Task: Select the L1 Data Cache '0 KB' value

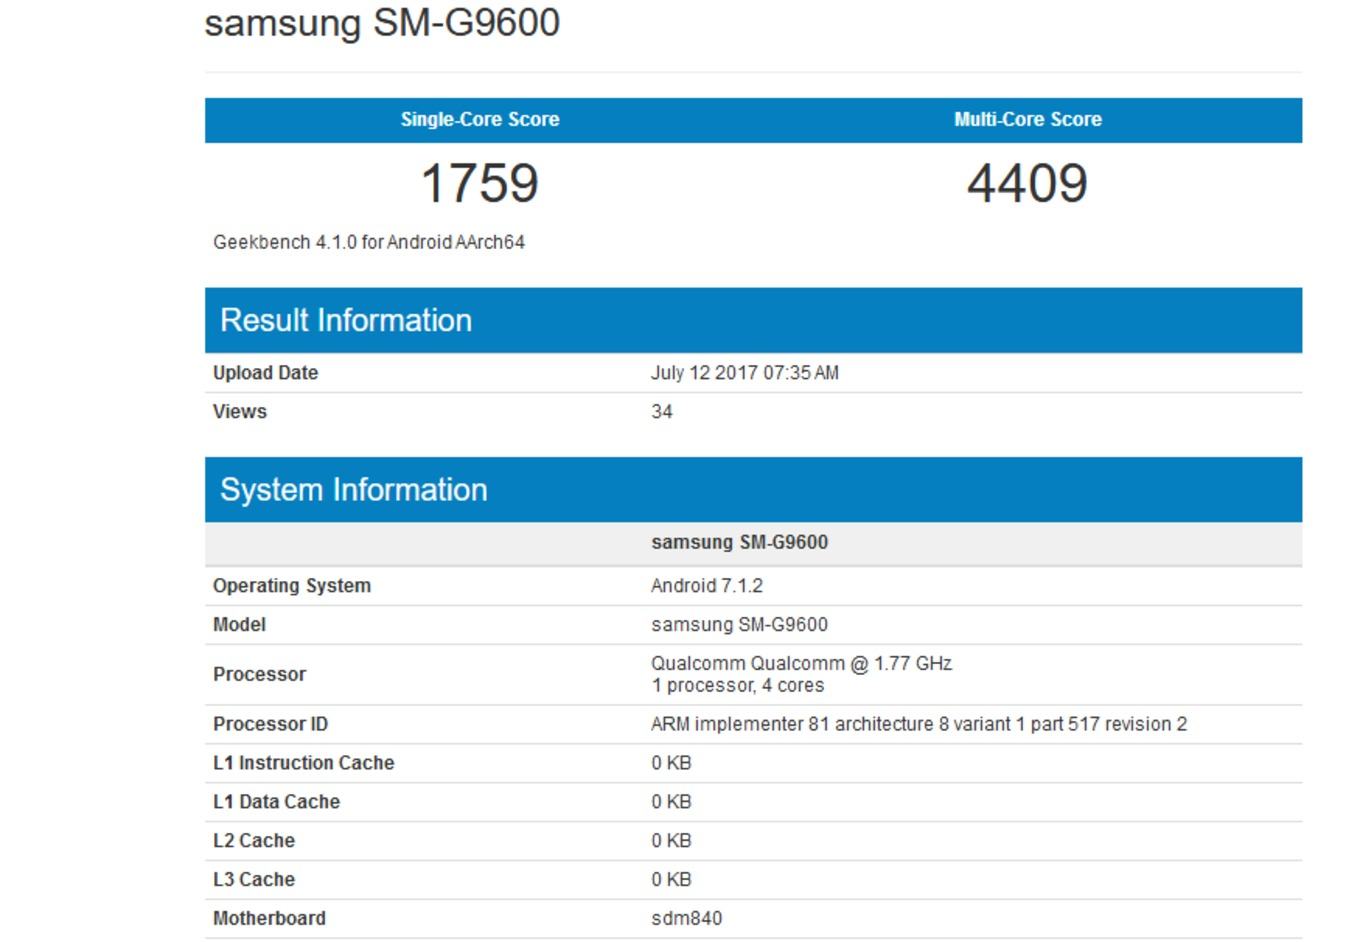Action: click(671, 802)
